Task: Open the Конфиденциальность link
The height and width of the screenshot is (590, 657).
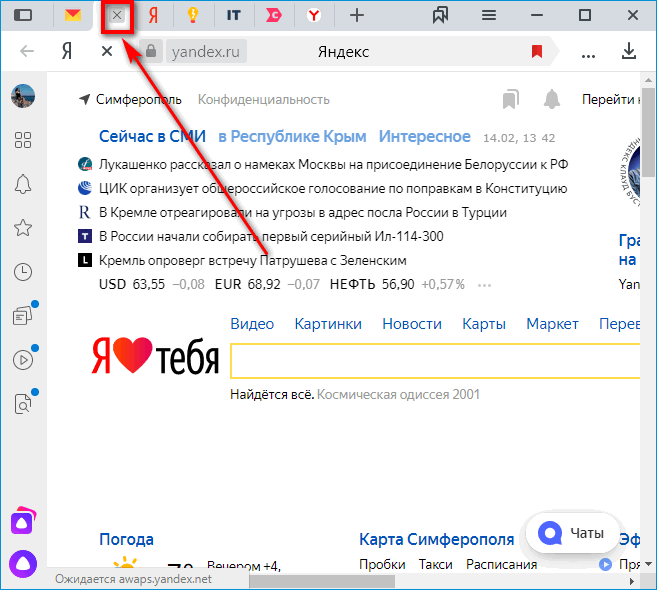Action: (x=264, y=100)
